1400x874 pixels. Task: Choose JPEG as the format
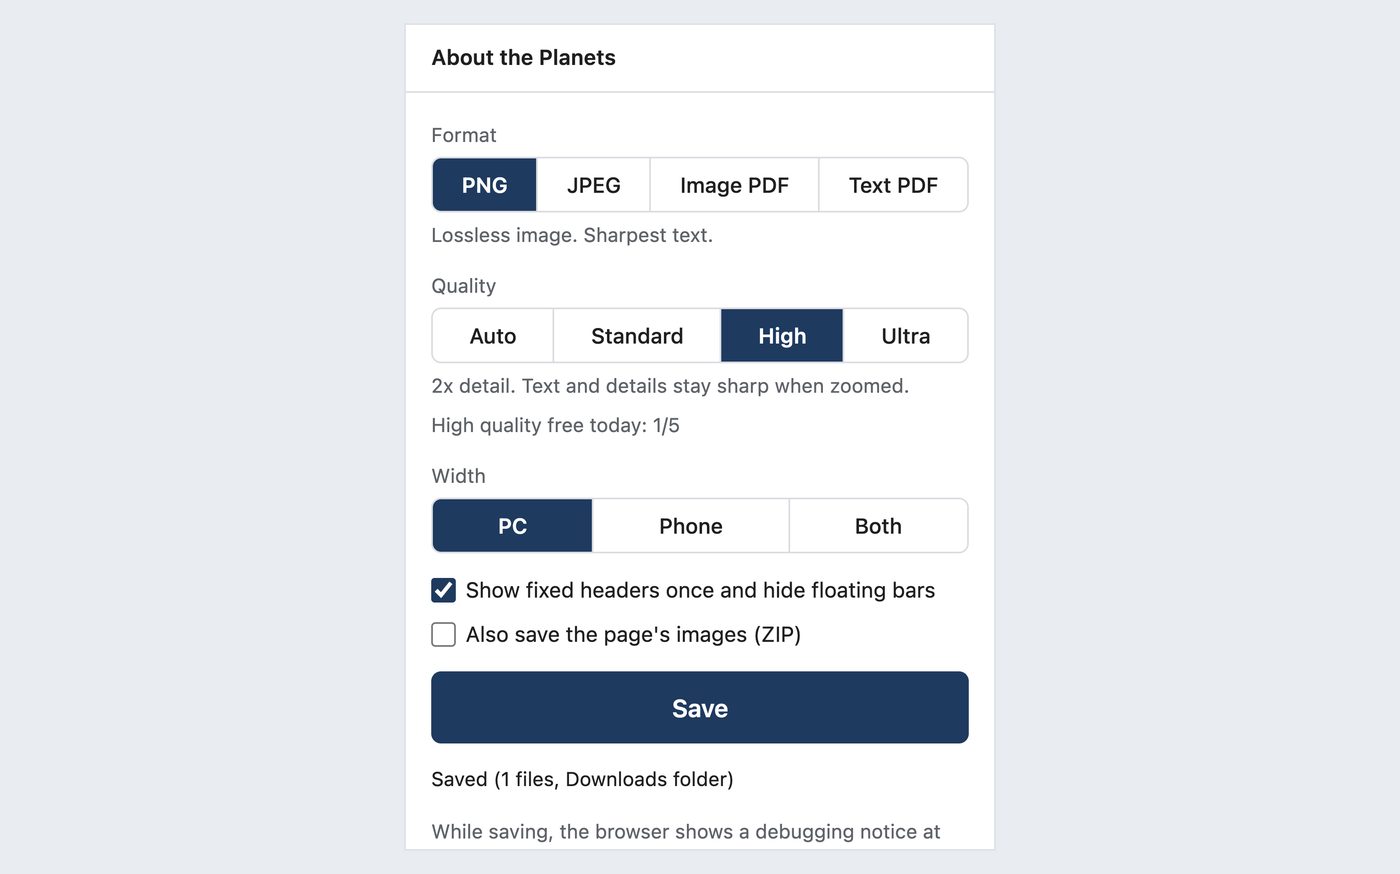[593, 185]
